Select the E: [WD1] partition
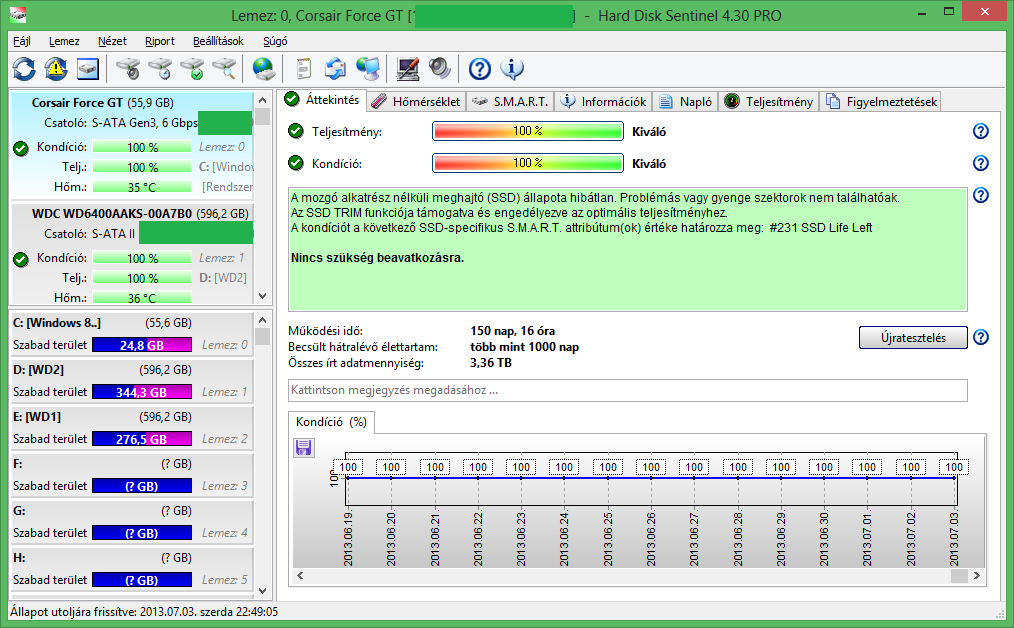1014x628 pixels. click(132, 428)
